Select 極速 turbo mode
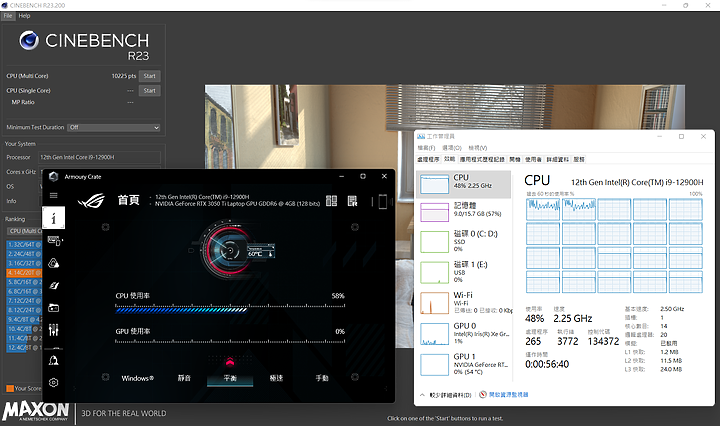Viewport: 720px width, 426px height. click(276, 378)
